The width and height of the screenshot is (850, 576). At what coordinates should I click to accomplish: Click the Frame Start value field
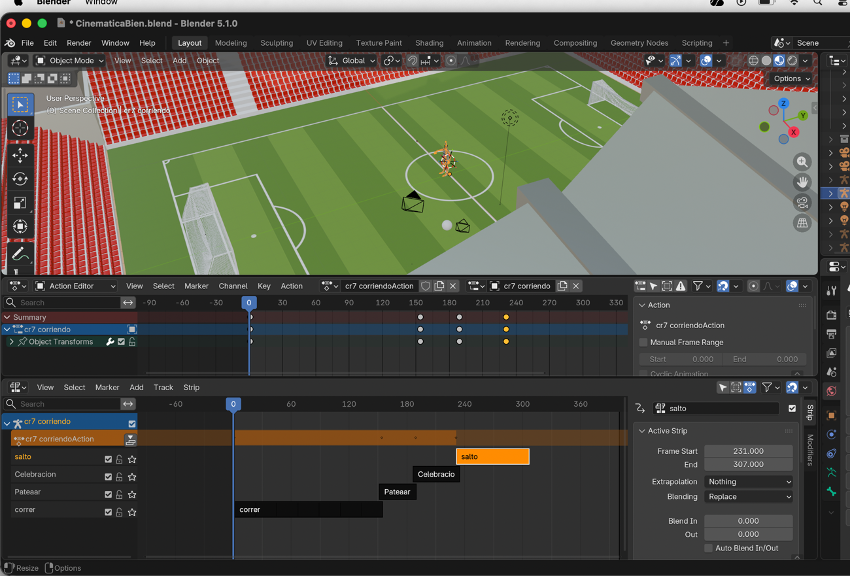click(748, 451)
